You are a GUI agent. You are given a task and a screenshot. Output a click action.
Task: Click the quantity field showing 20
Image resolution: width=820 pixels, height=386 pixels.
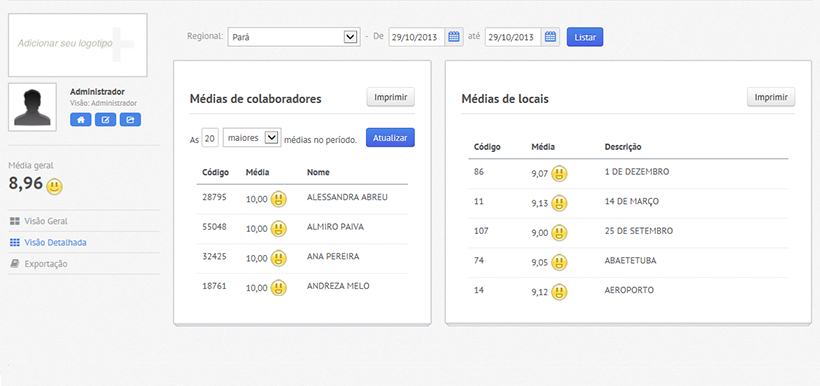coord(210,138)
